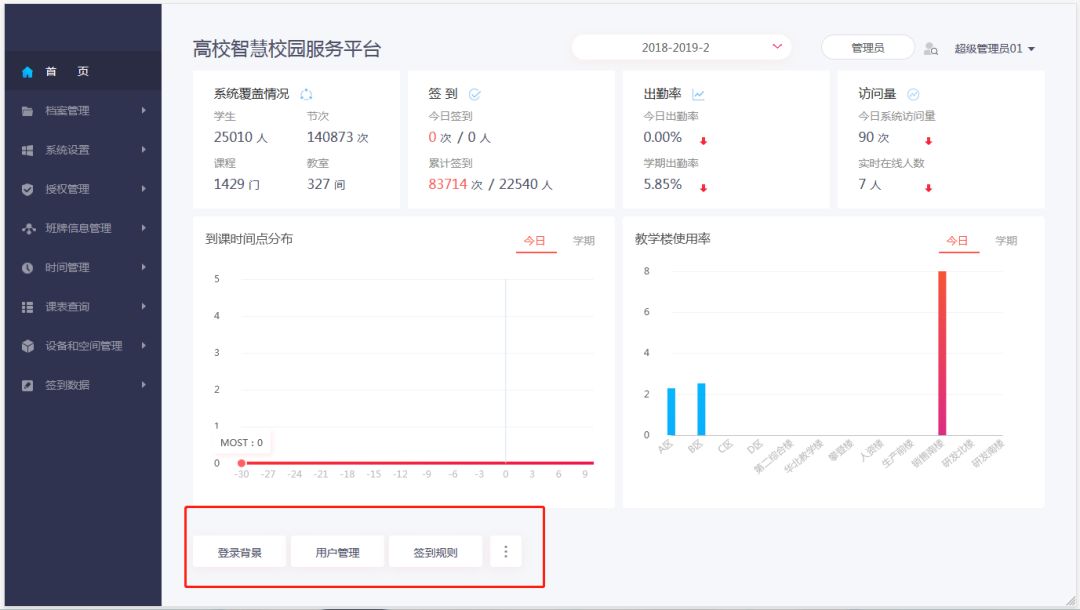Click the trend icon next to 访问量
The height and width of the screenshot is (610, 1080).
point(913,94)
